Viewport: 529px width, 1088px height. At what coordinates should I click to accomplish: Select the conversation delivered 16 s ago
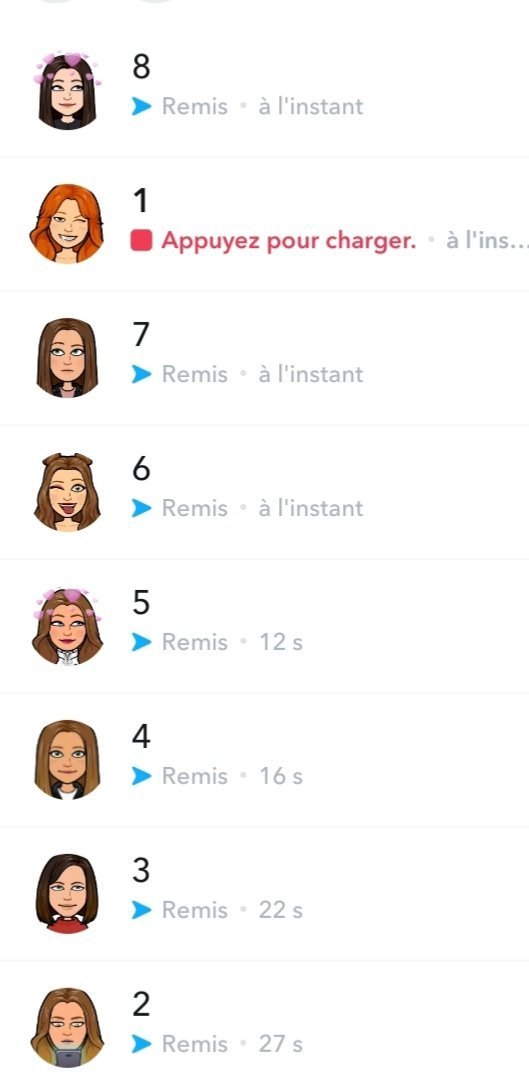(264, 760)
